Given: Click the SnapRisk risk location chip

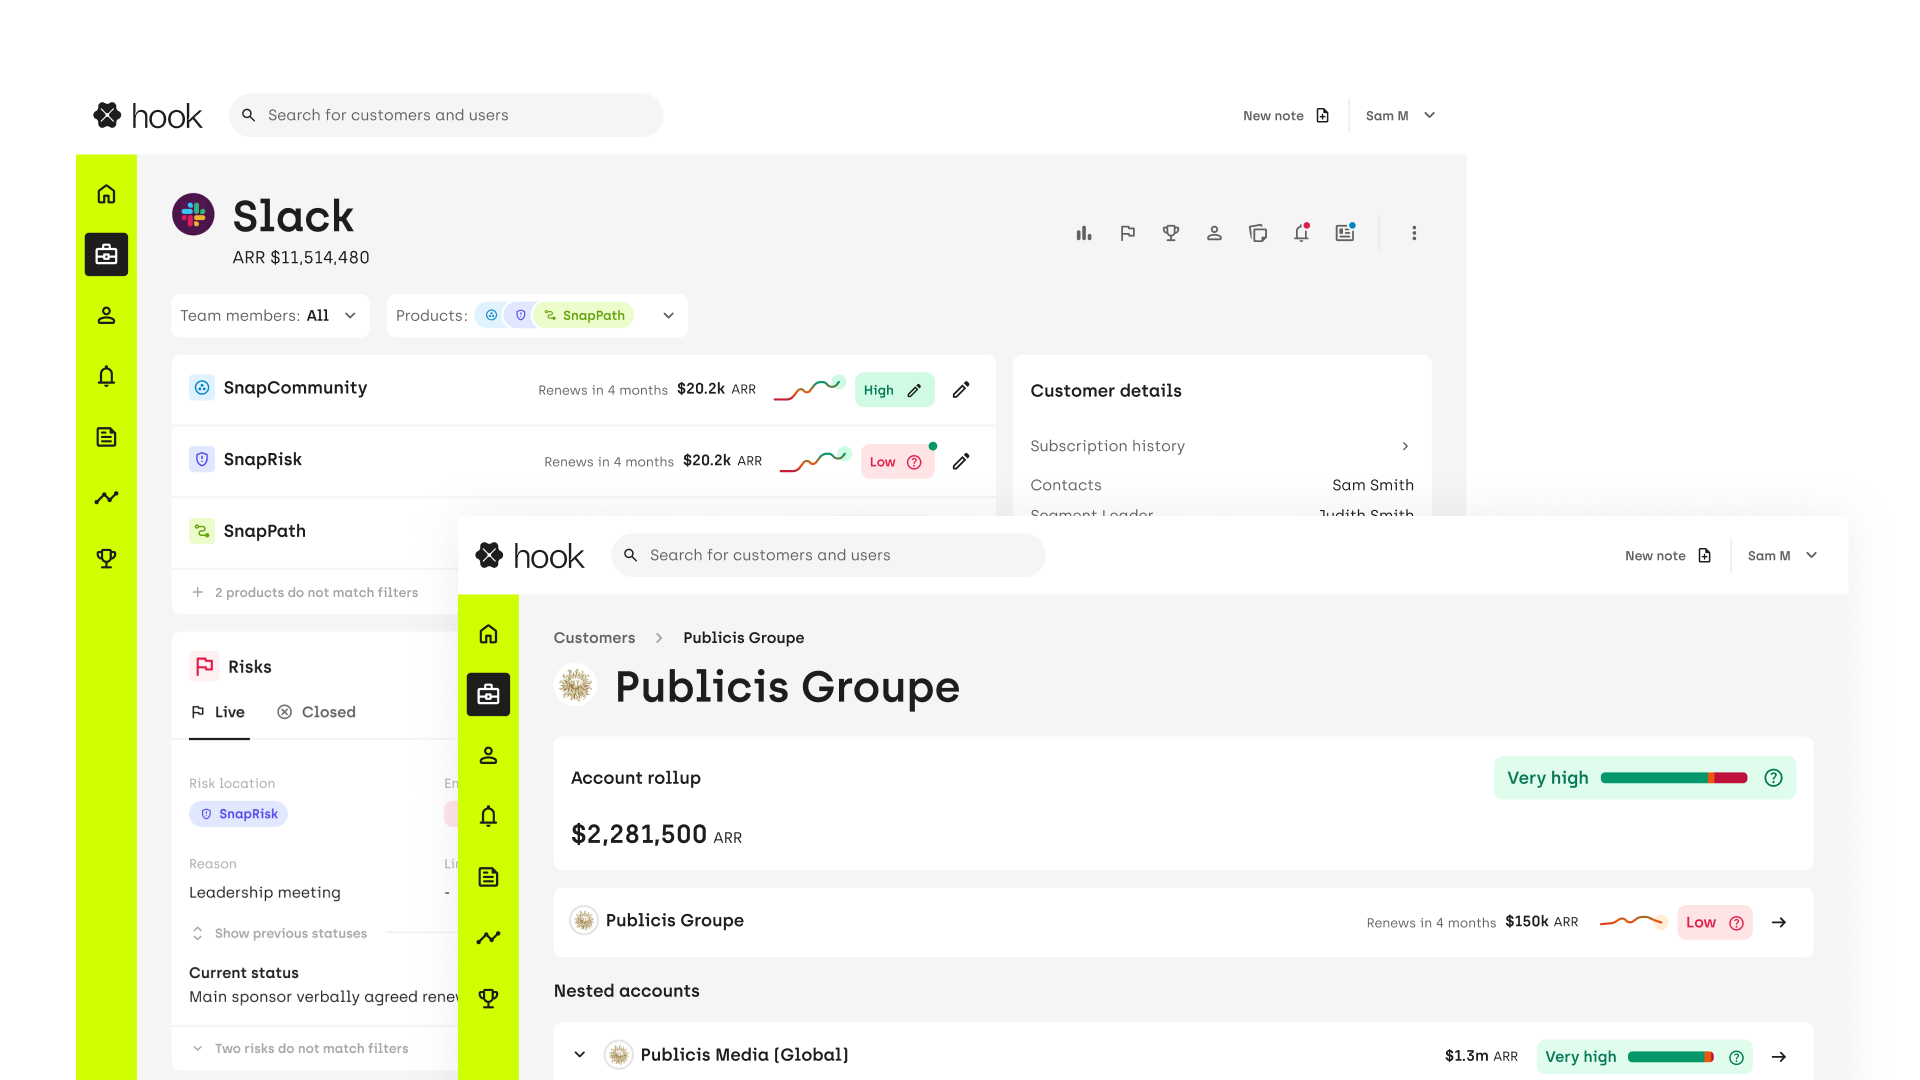Looking at the screenshot, I should [x=238, y=814].
